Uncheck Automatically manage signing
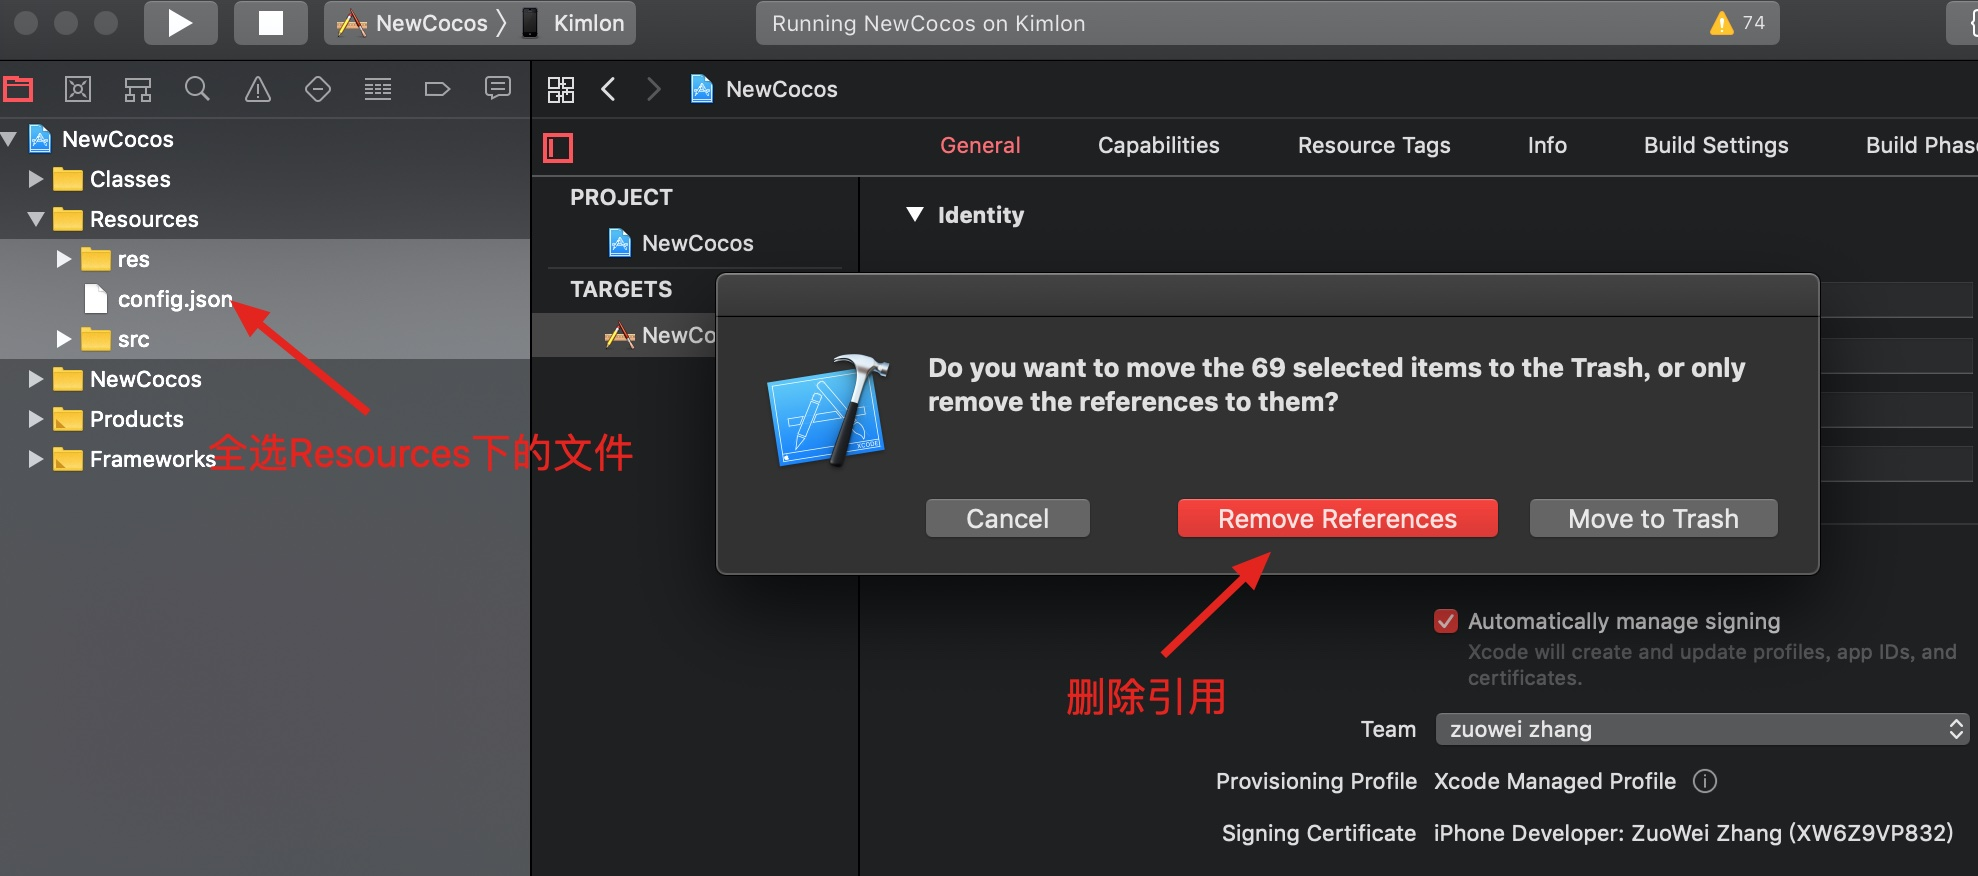Image resolution: width=1978 pixels, height=876 pixels. [1446, 621]
